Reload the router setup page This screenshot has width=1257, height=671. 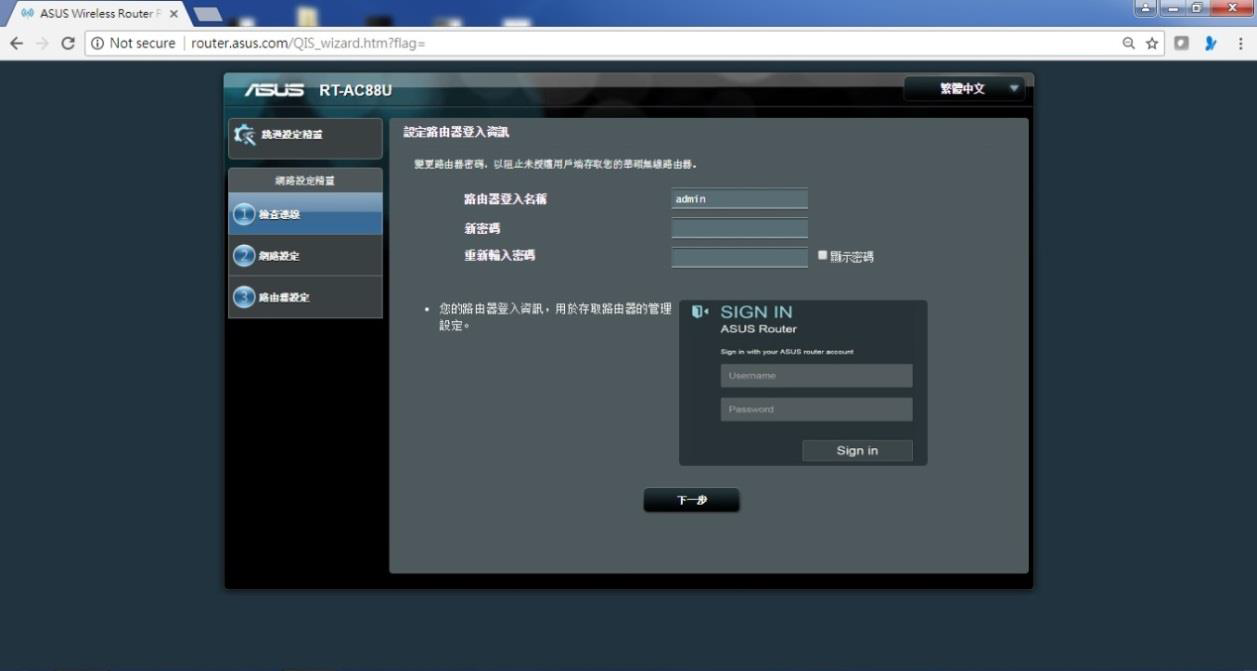[x=68, y=43]
